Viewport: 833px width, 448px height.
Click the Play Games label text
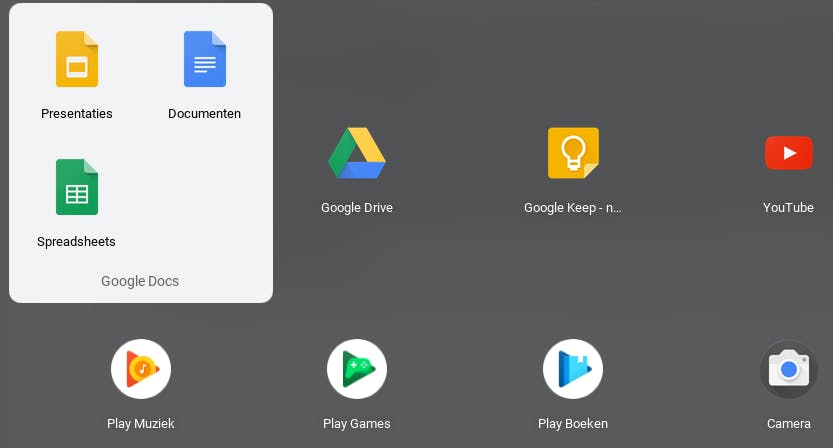(357, 424)
